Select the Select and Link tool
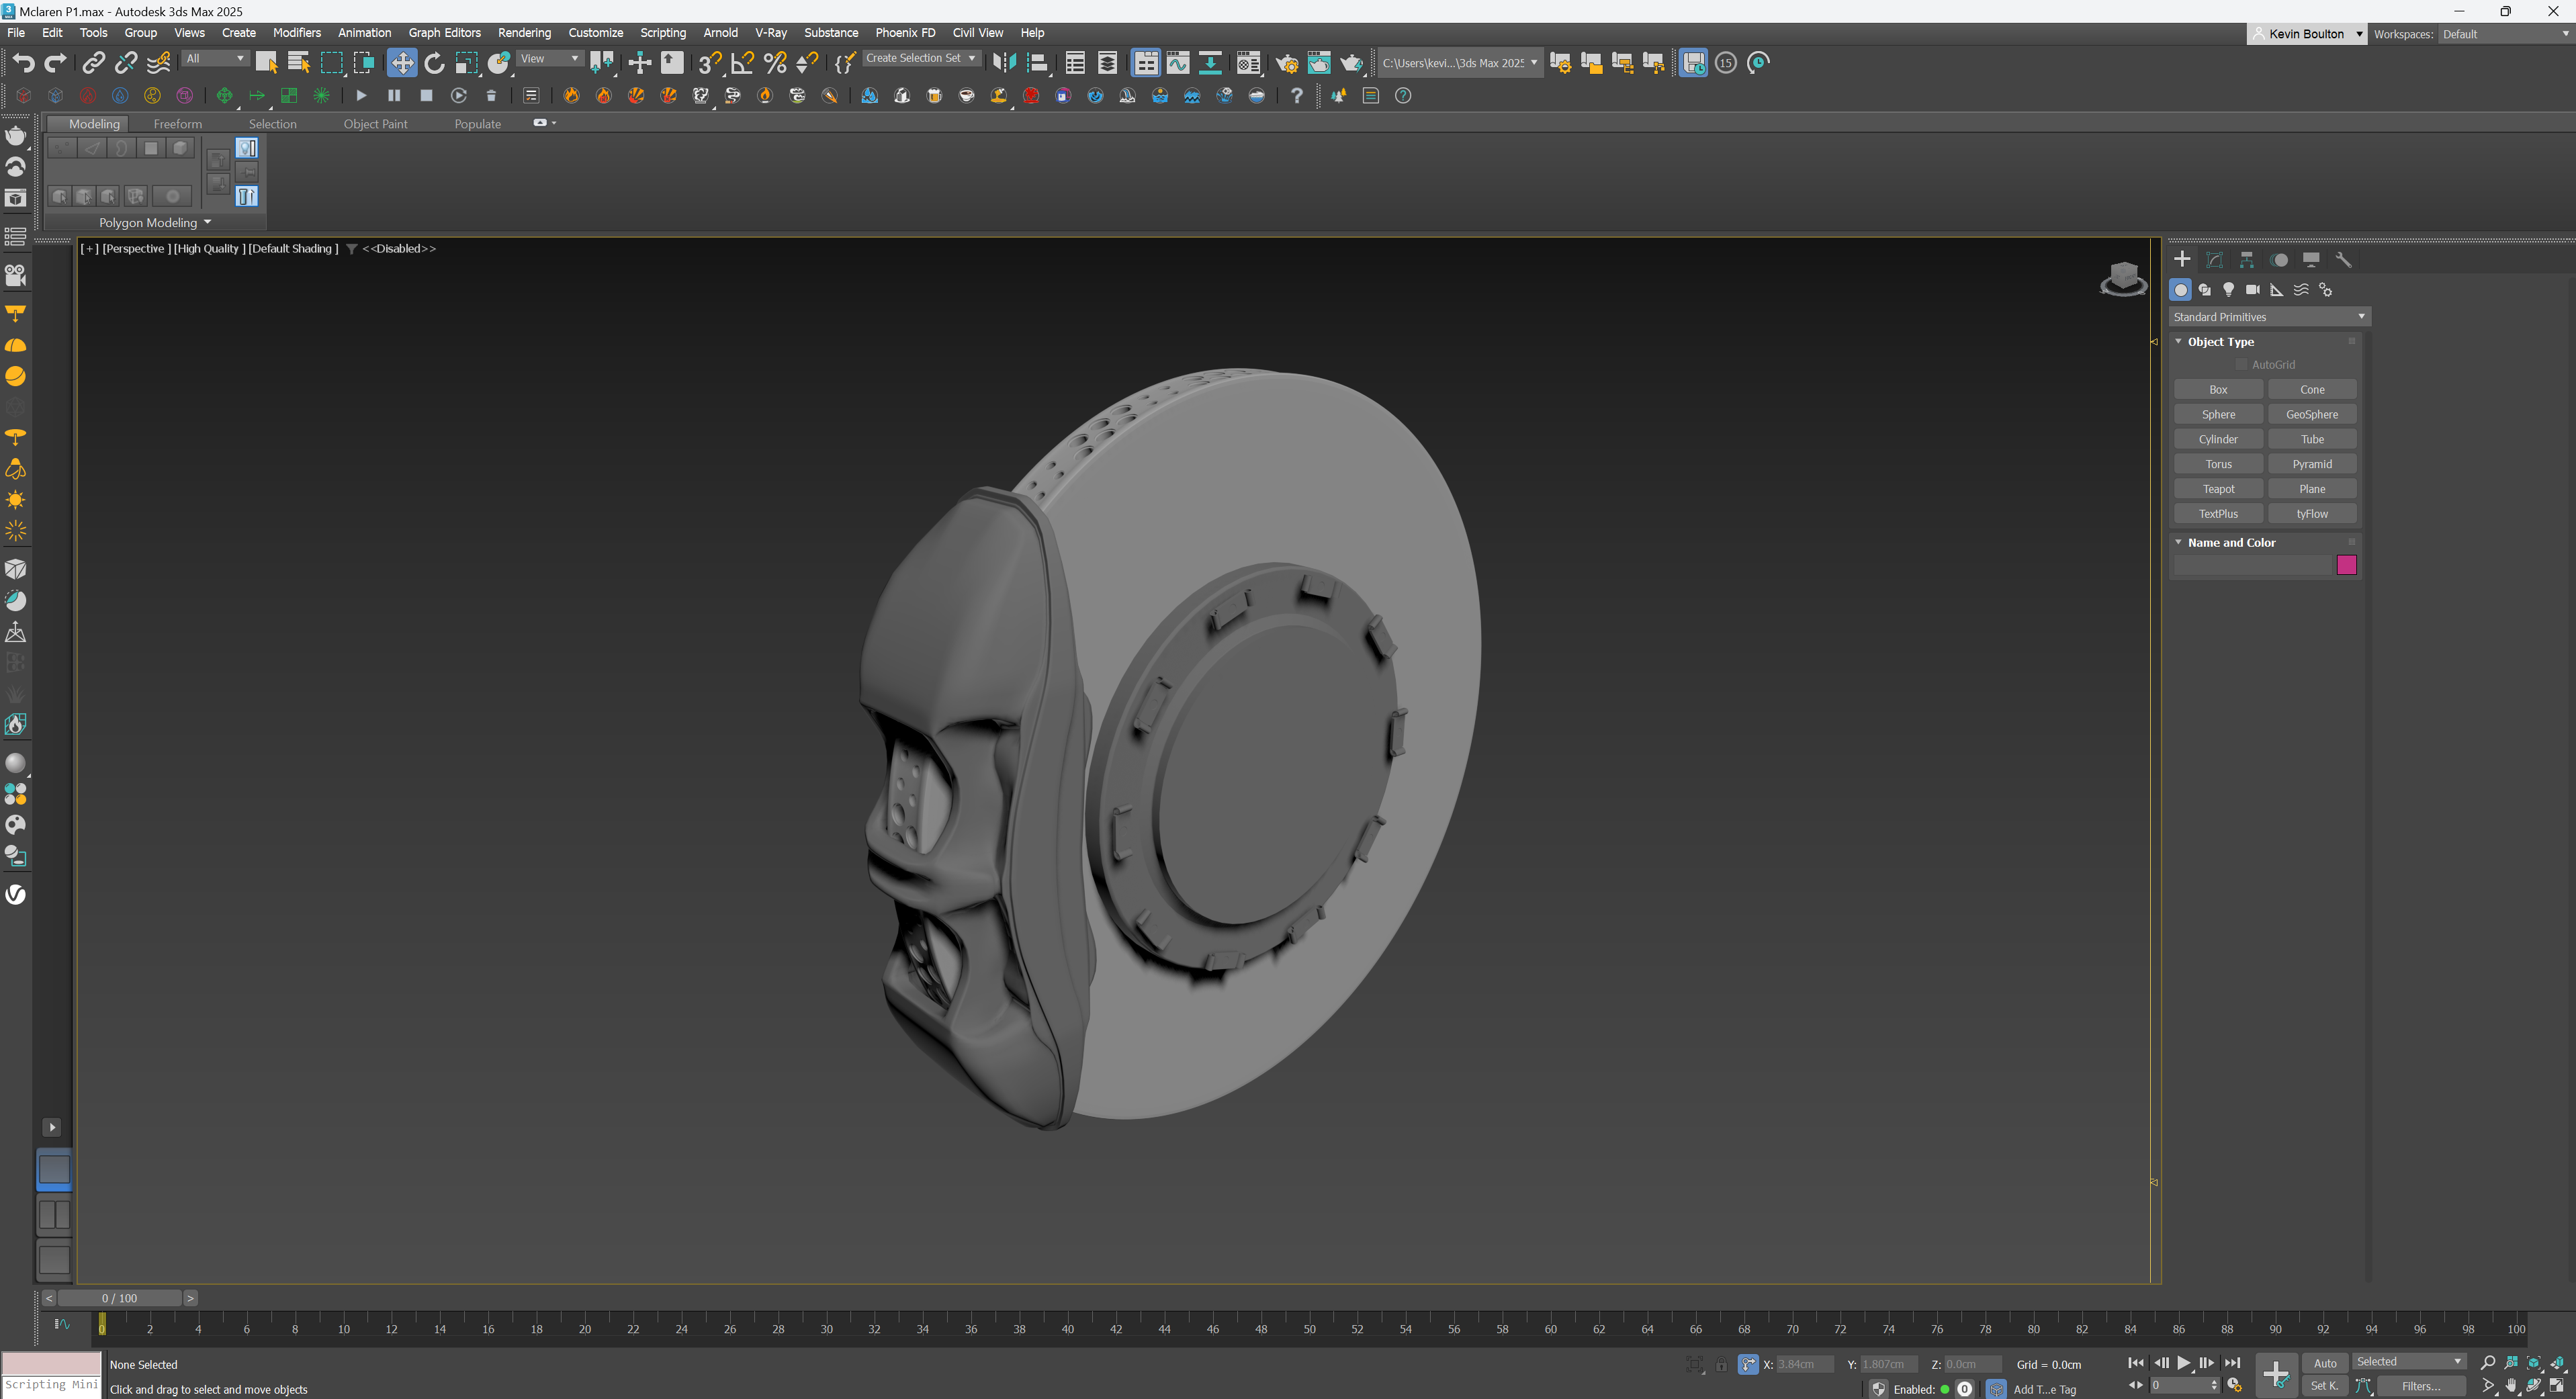 (x=93, y=63)
